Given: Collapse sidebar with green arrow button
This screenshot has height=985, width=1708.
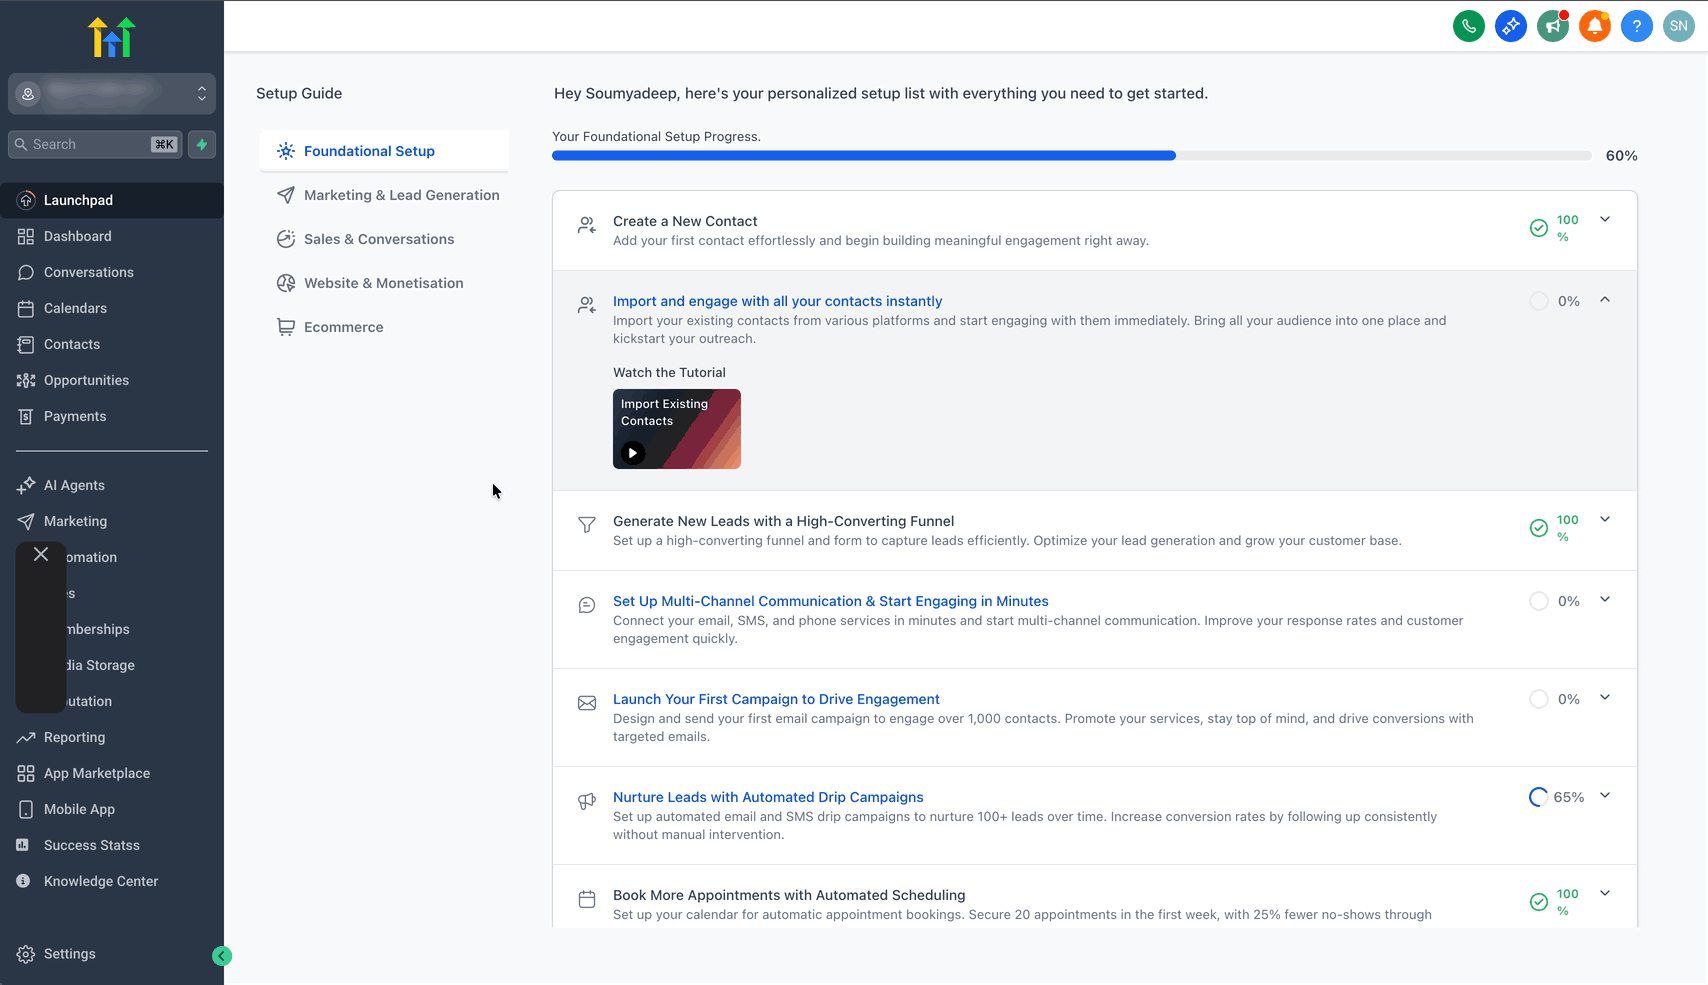Looking at the screenshot, I should pyautogui.click(x=222, y=956).
